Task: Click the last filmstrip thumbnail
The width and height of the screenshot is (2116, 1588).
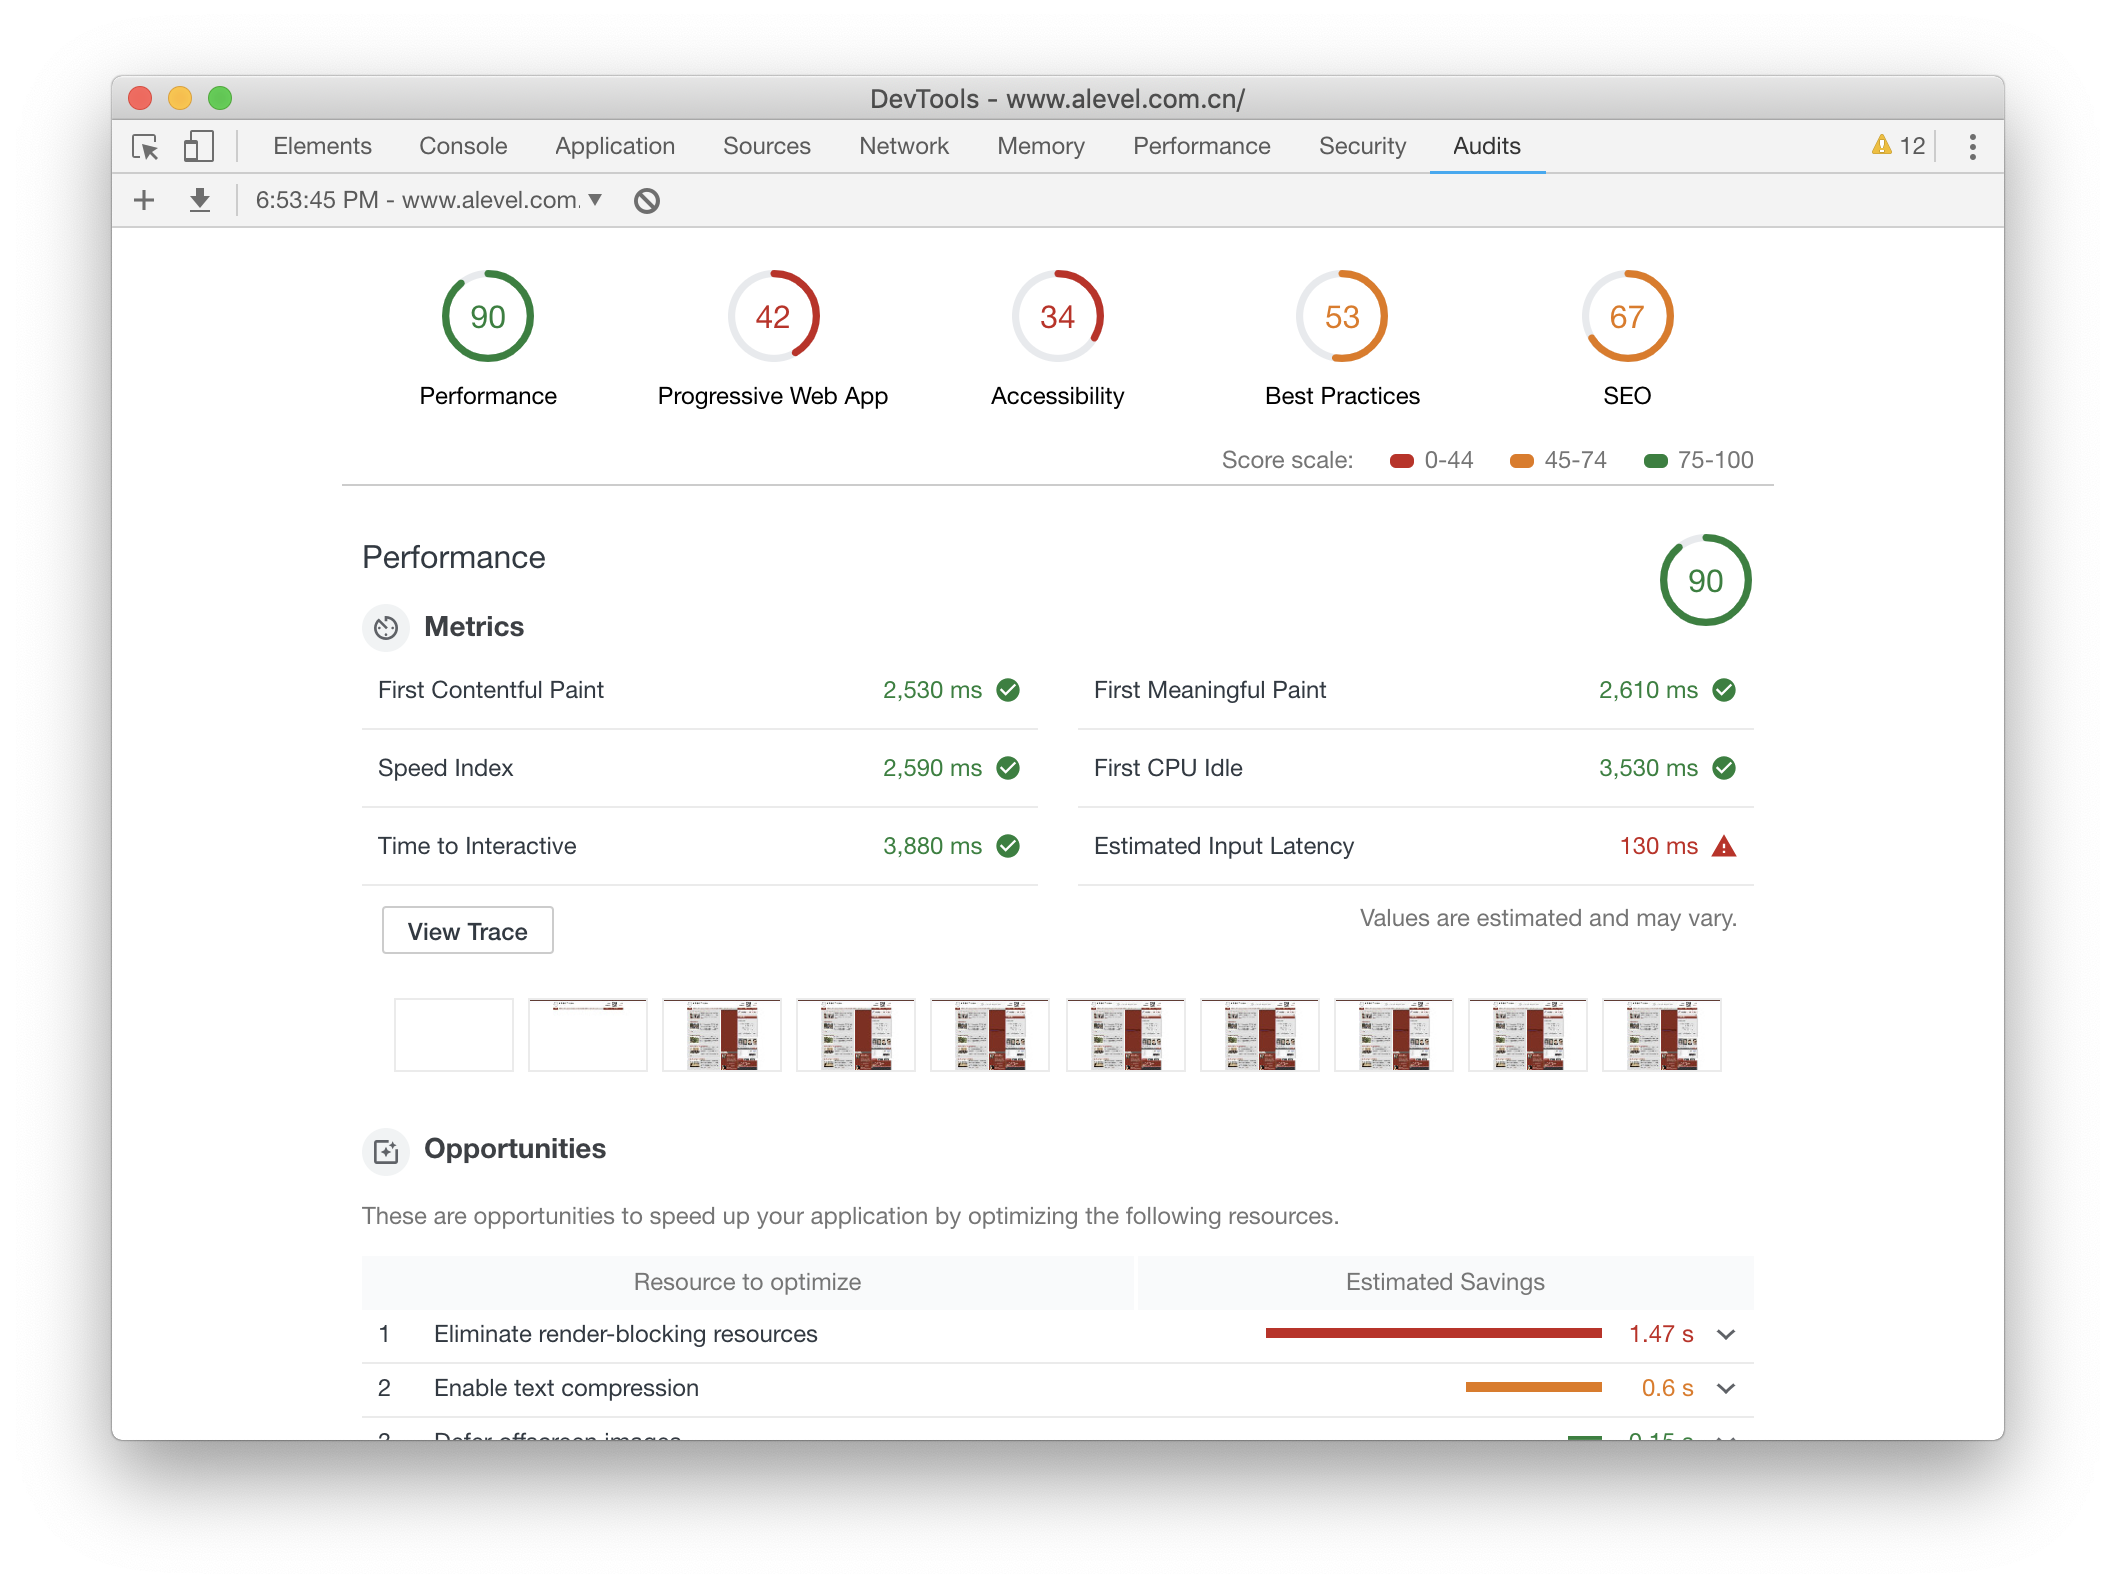Action: pyautogui.click(x=1661, y=1035)
